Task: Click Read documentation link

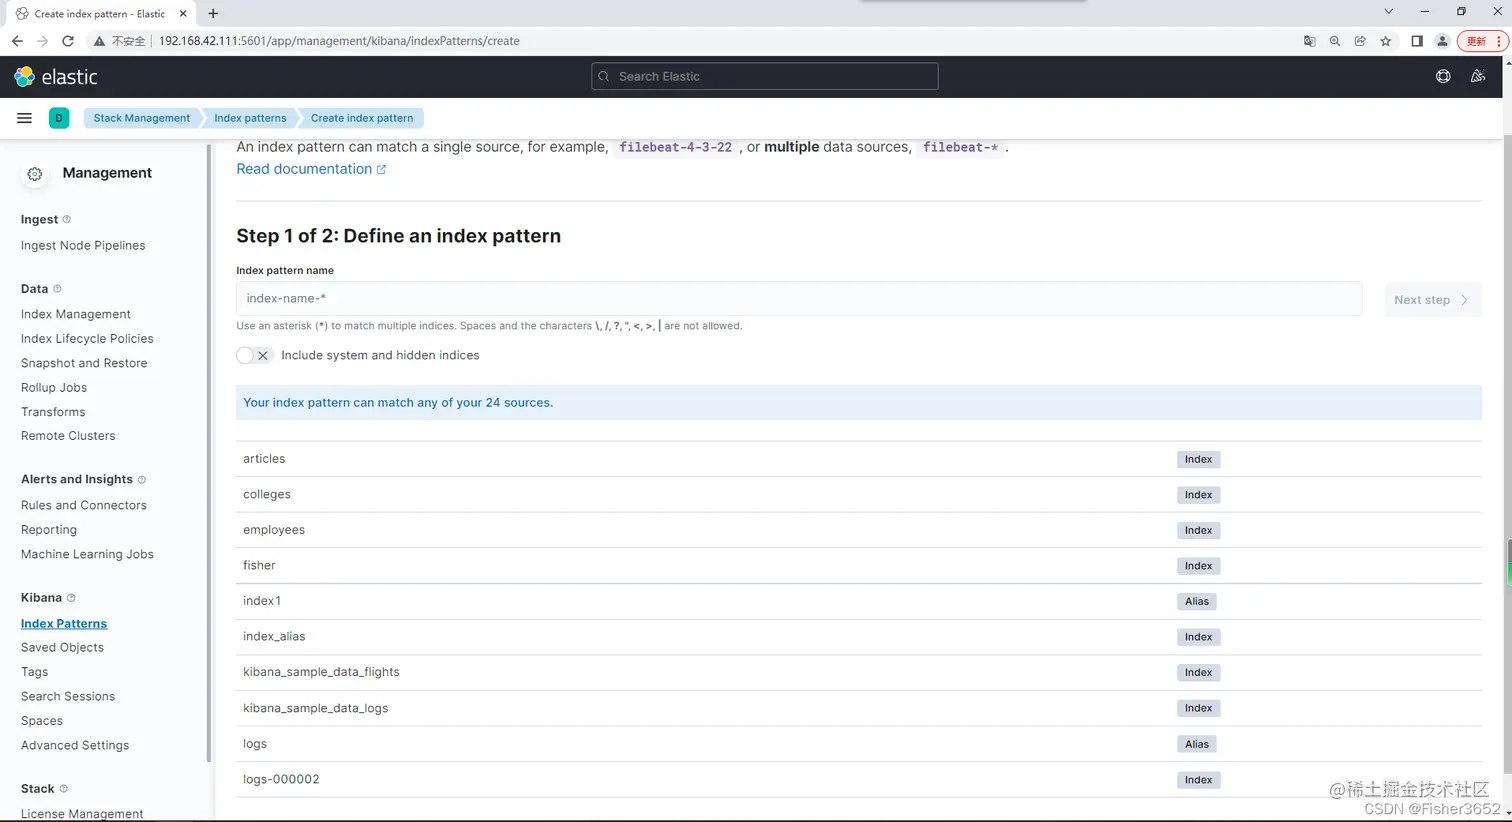Action: (x=311, y=169)
